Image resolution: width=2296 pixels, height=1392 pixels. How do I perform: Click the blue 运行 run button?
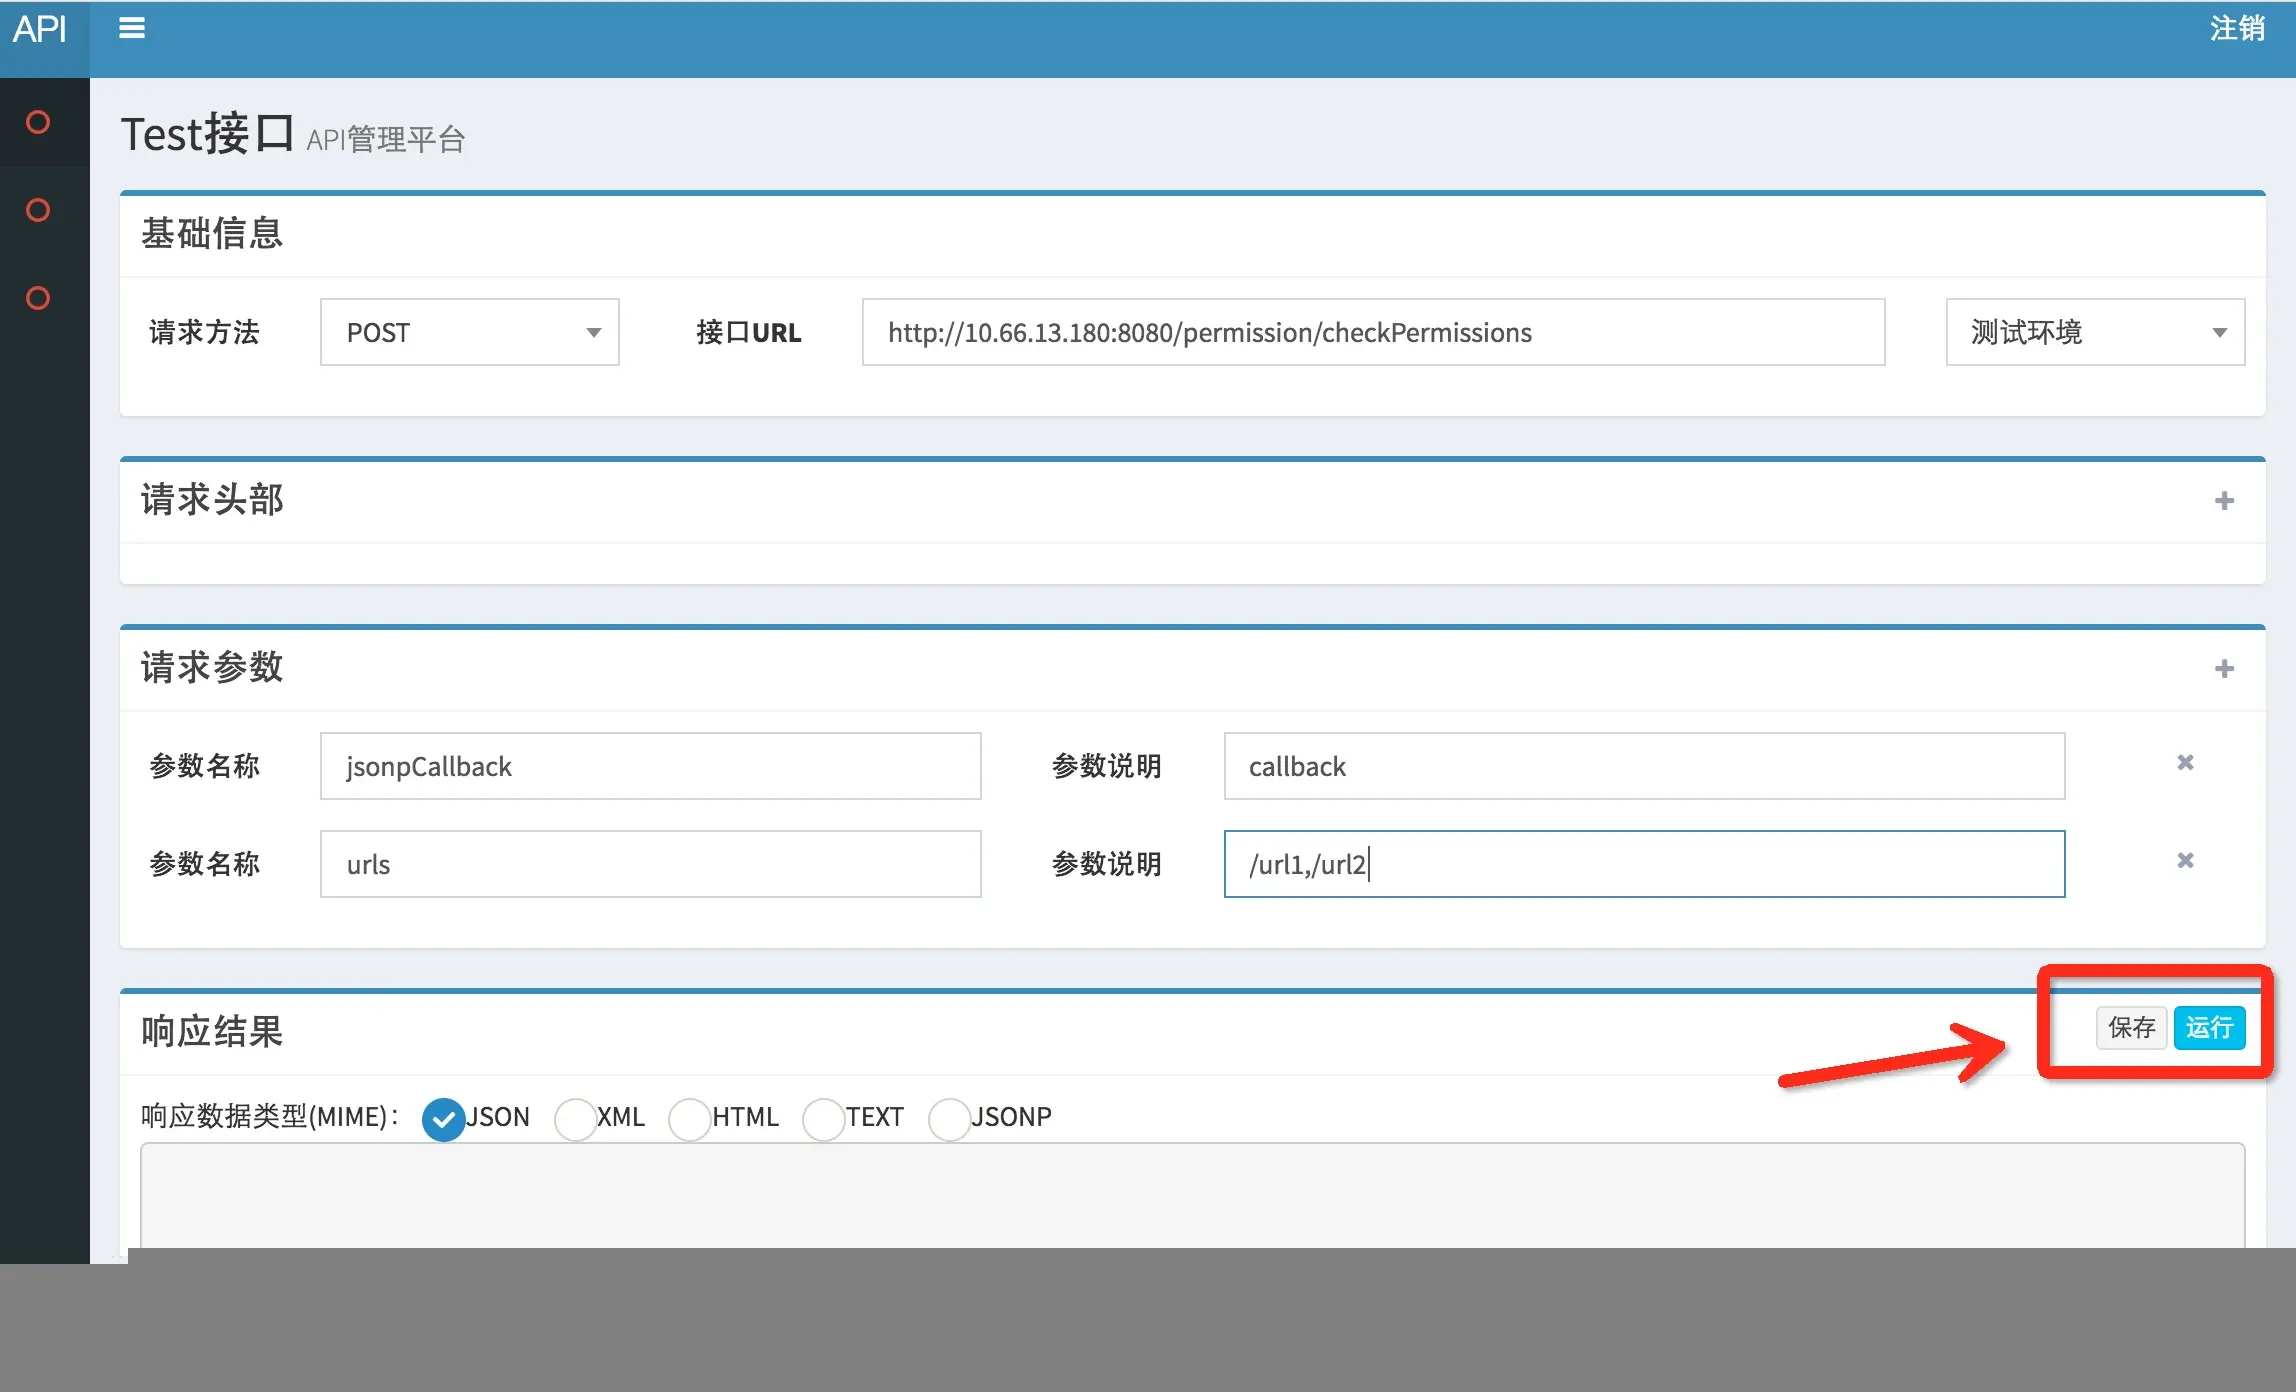[2209, 1027]
